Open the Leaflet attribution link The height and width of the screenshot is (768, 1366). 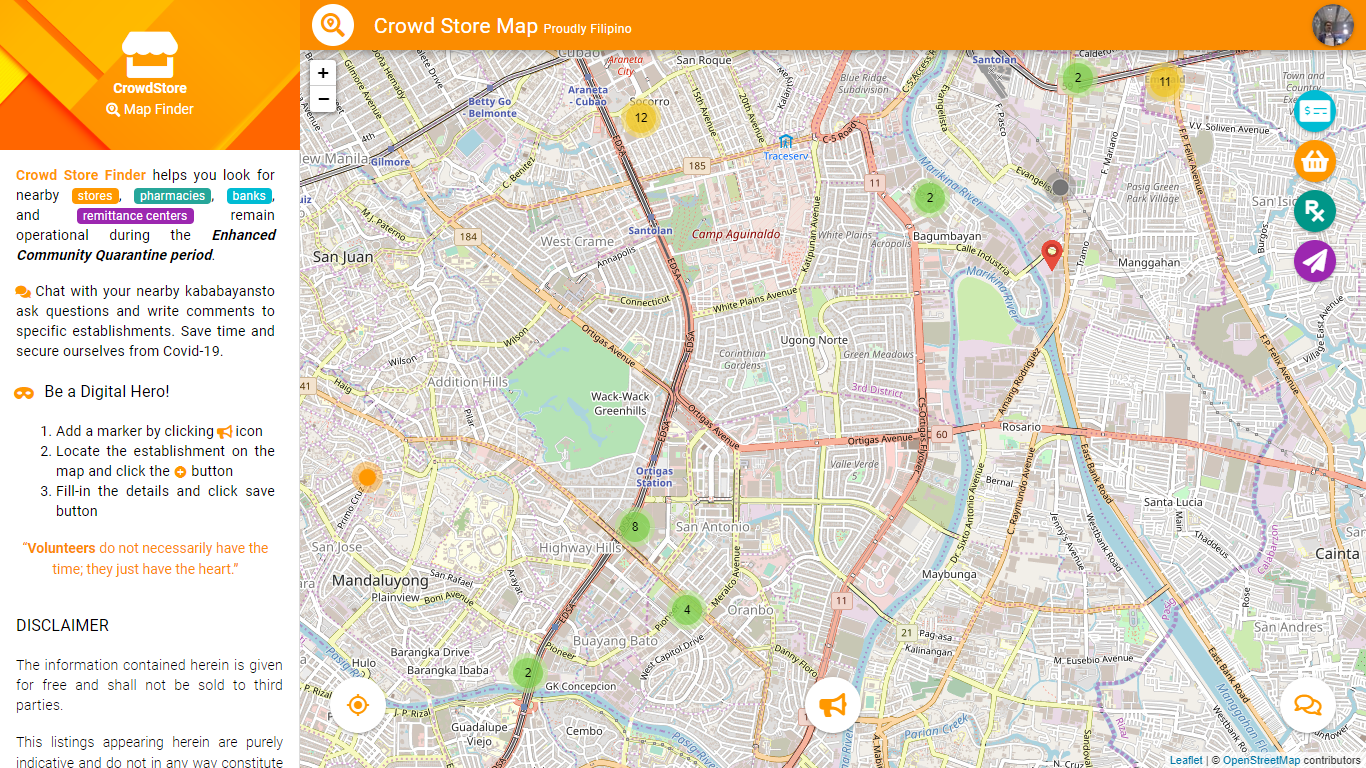click(x=1186, y=761)
